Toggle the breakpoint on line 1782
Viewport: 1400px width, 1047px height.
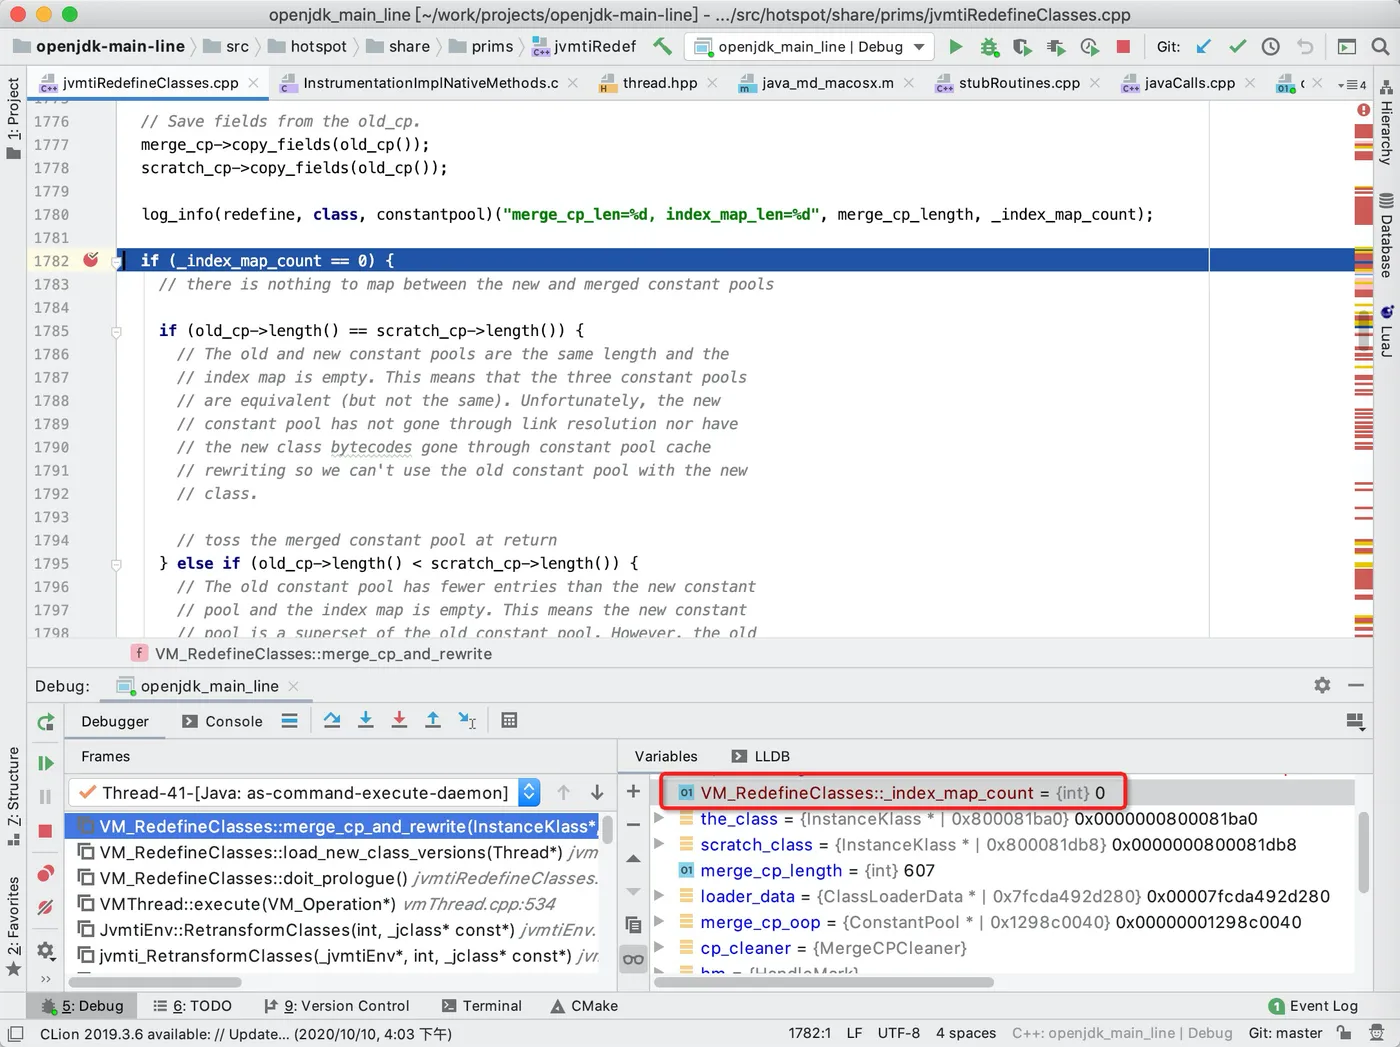point(91,260)
